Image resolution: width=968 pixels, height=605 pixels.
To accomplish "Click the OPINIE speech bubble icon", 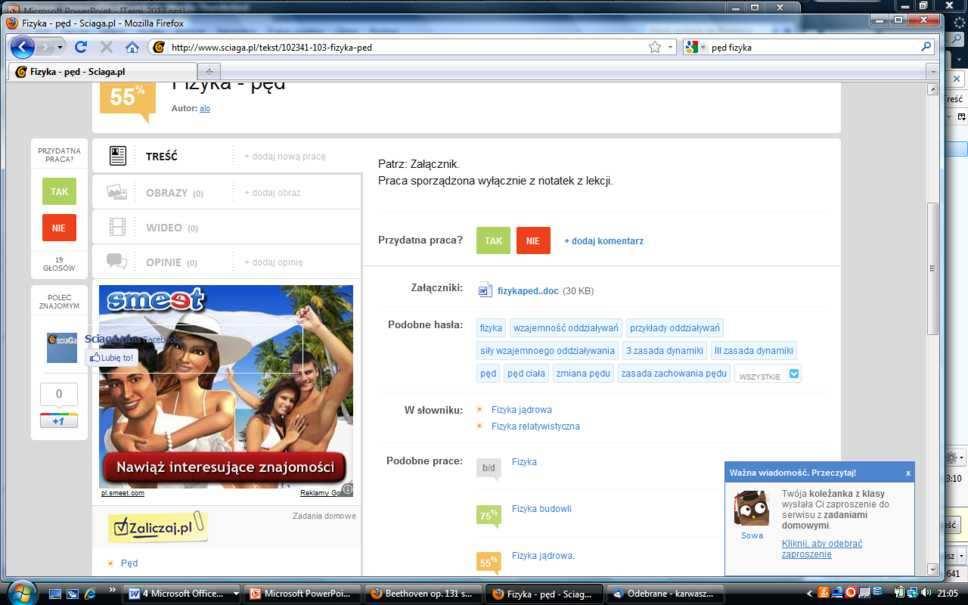I will pos(117,261).
